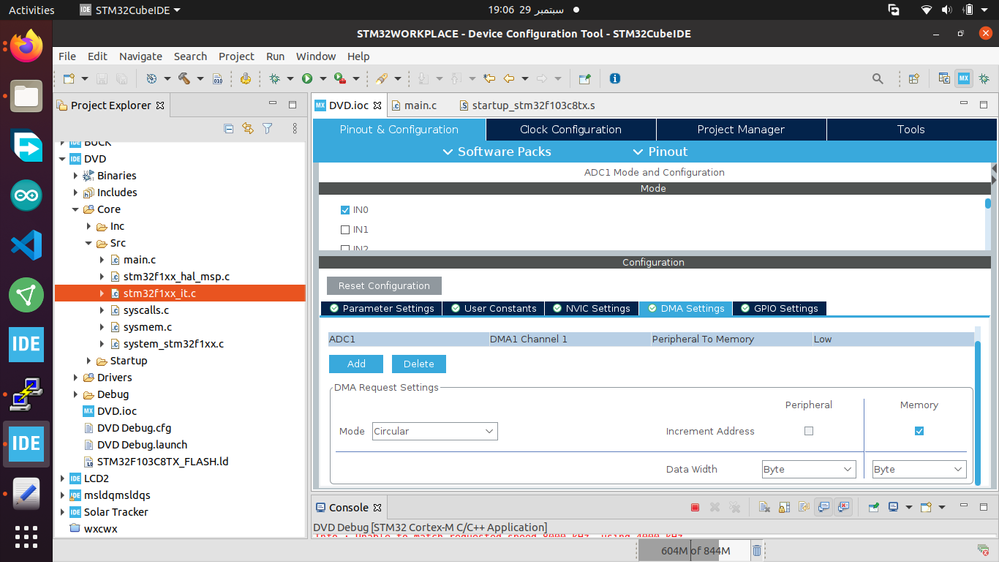Click the Reset Configuration button
This screenshot has width=999, height=562.
(384, 285)
